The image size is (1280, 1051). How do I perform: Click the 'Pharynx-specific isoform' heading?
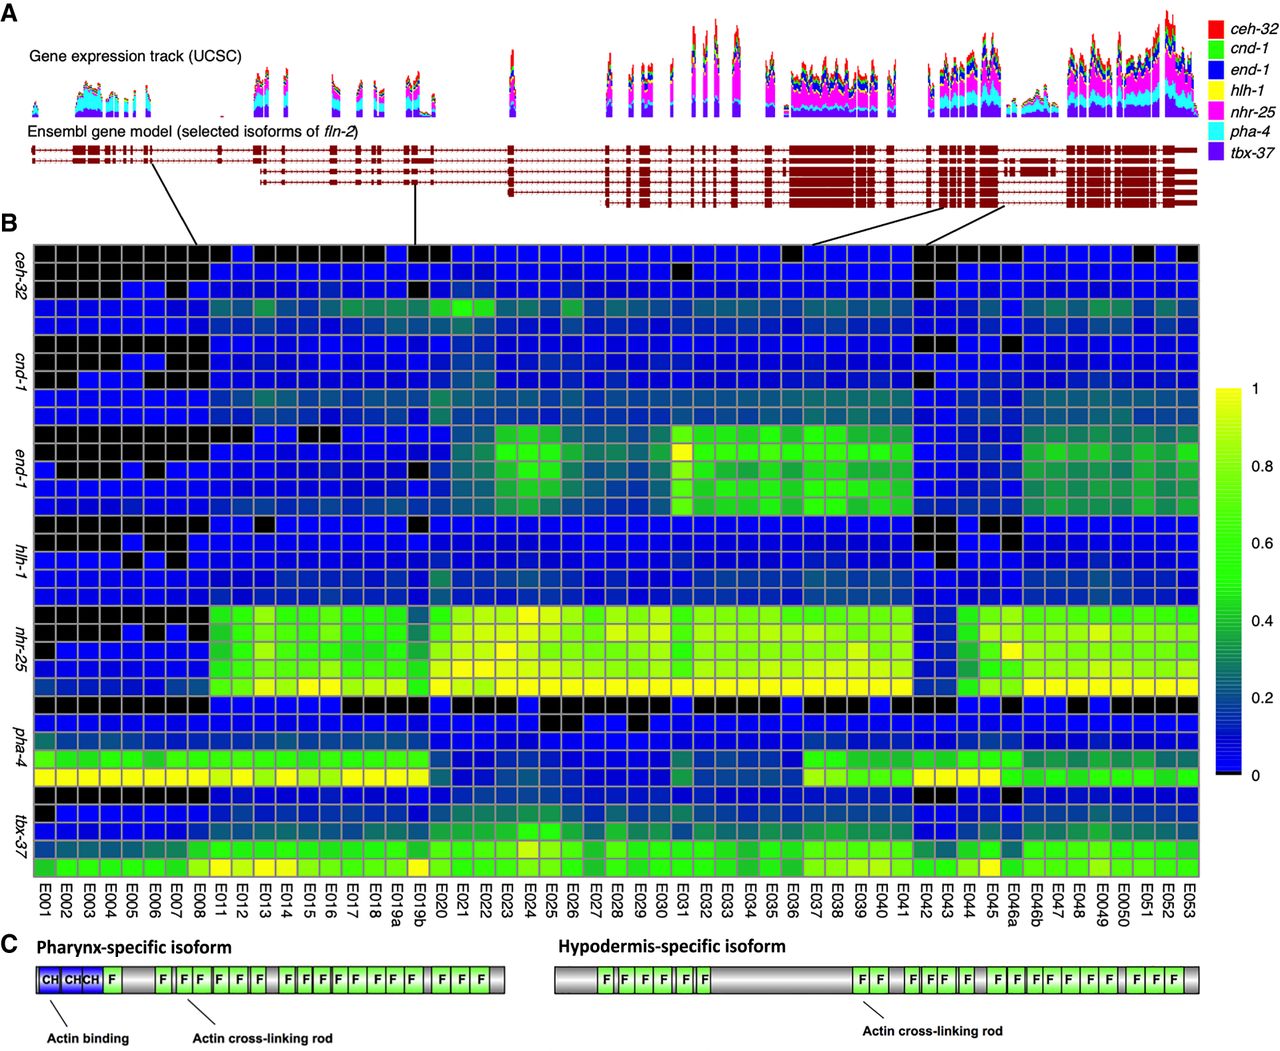tap(134, 947)
